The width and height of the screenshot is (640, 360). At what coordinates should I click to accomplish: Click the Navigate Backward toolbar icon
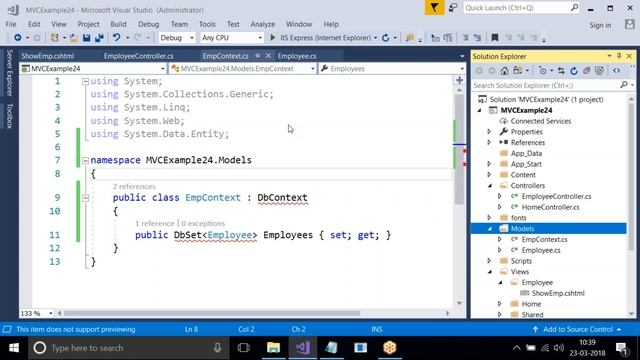click(x=17, y=38)
